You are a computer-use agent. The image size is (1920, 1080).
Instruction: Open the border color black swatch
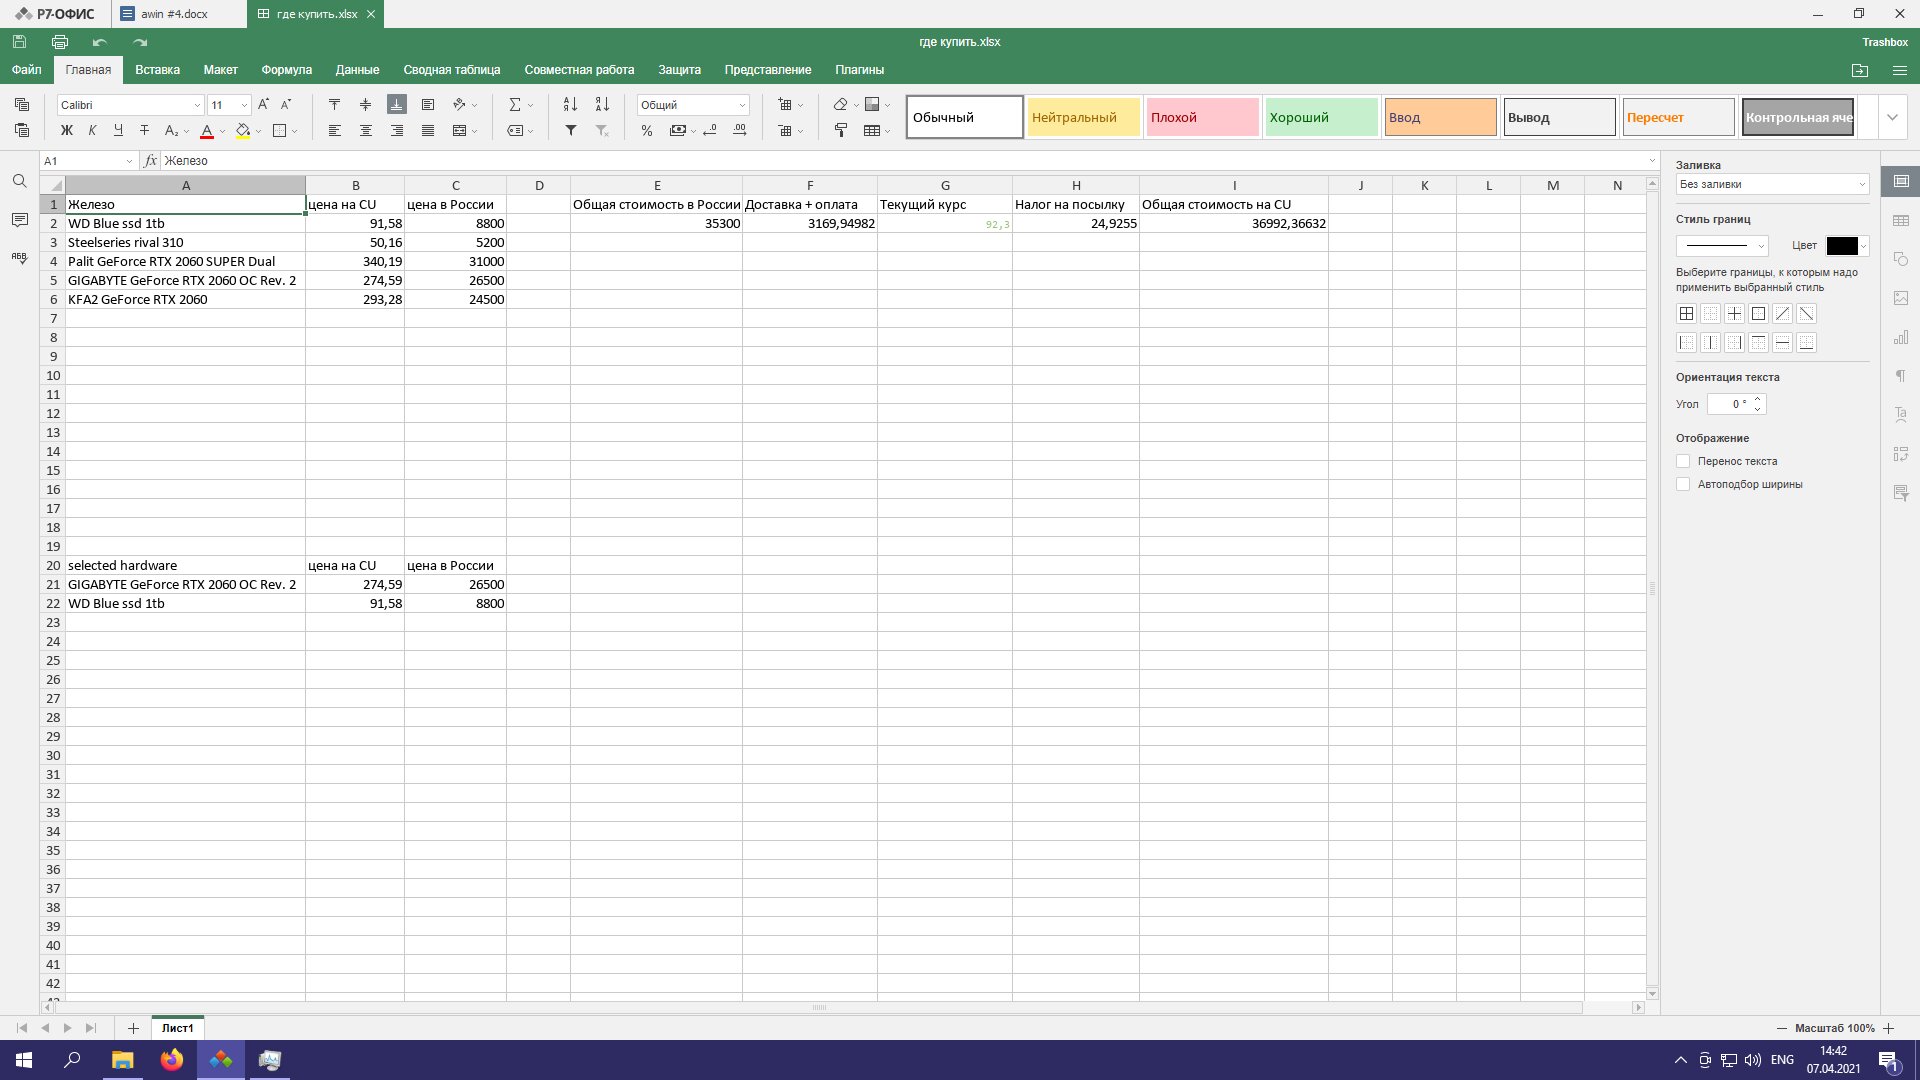click(1842, 246)
